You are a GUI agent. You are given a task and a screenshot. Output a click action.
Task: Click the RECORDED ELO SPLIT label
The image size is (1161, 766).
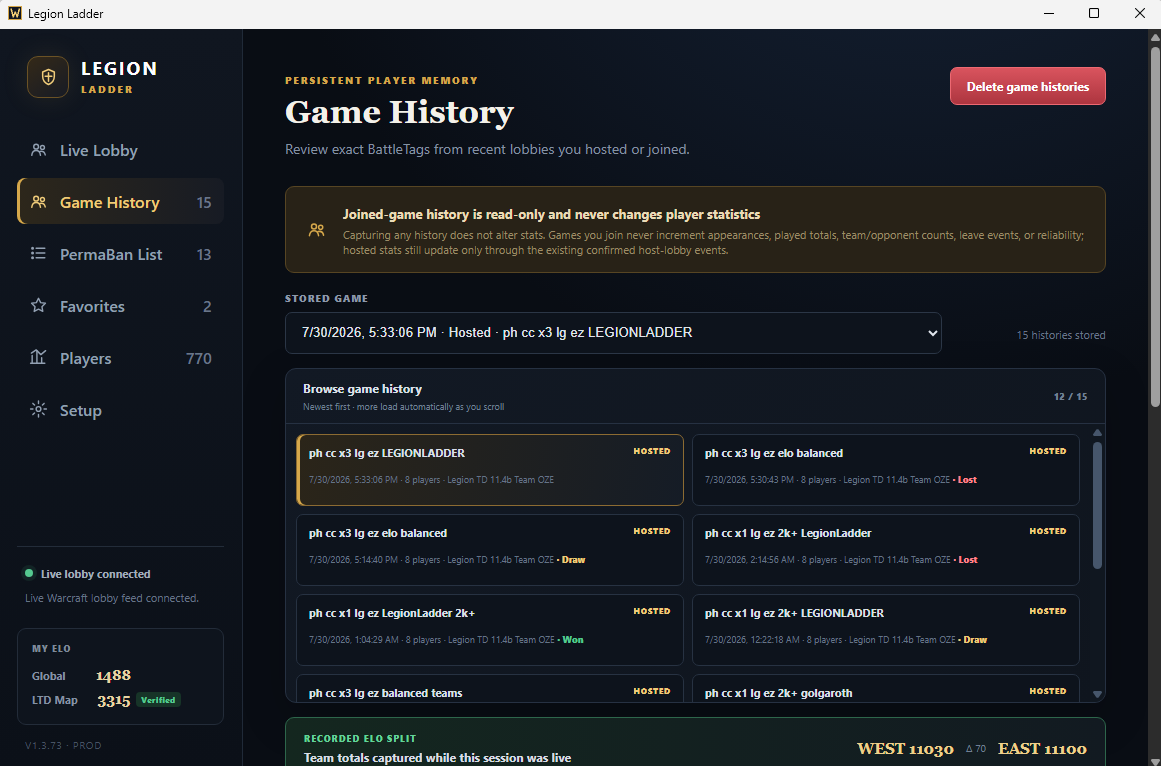[360, 739]
